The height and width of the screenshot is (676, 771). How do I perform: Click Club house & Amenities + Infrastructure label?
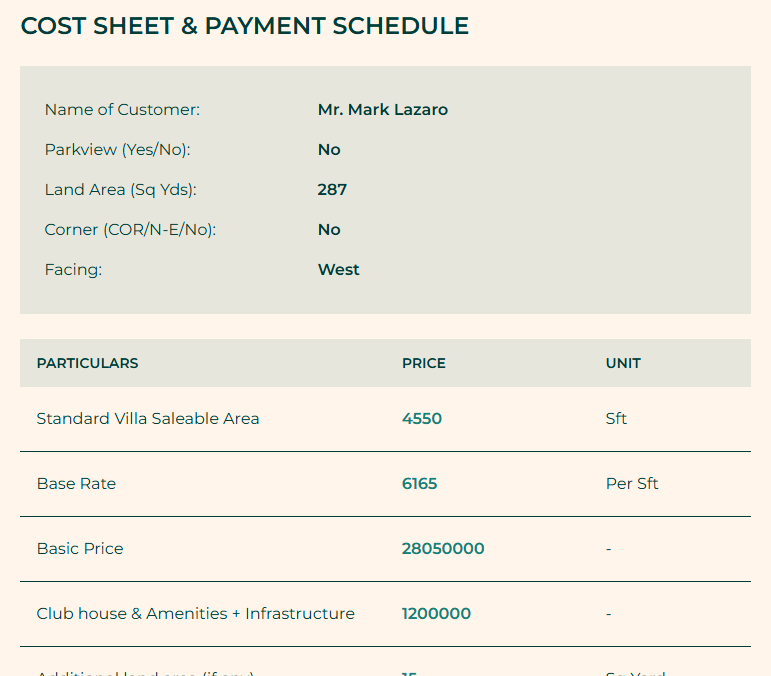[195, 614]
